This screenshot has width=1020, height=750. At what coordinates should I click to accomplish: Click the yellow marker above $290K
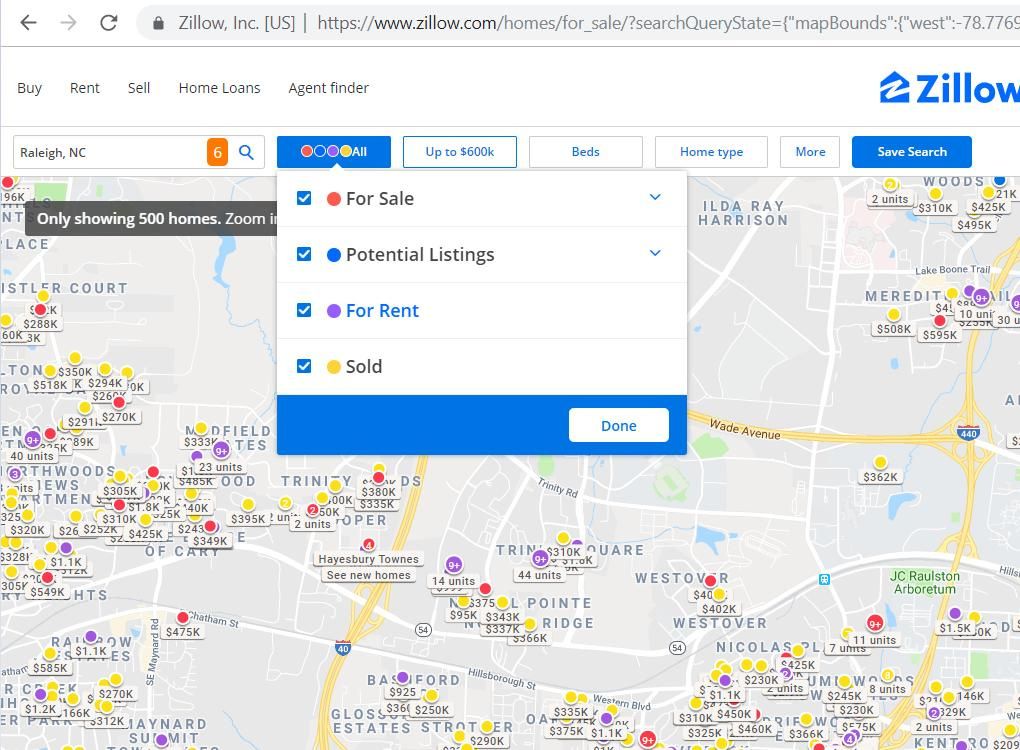[487, 727]
